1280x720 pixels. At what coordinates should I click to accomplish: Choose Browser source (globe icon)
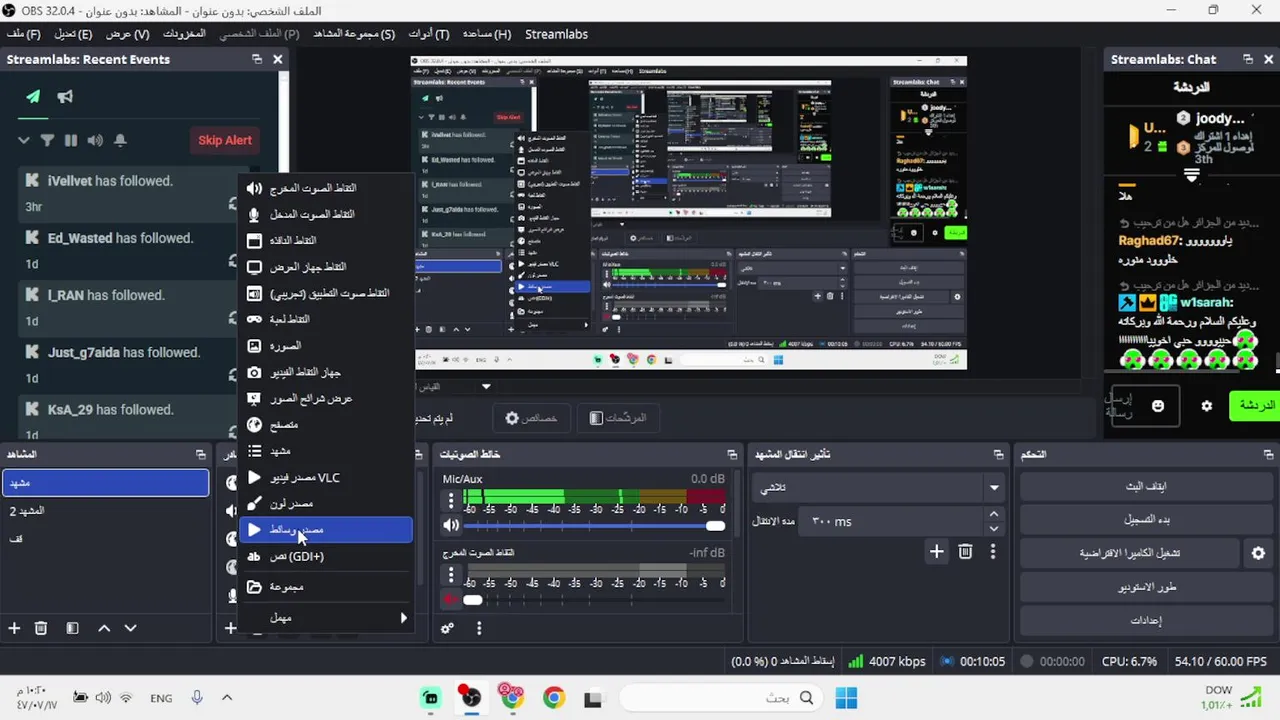[x=326, y=425]
